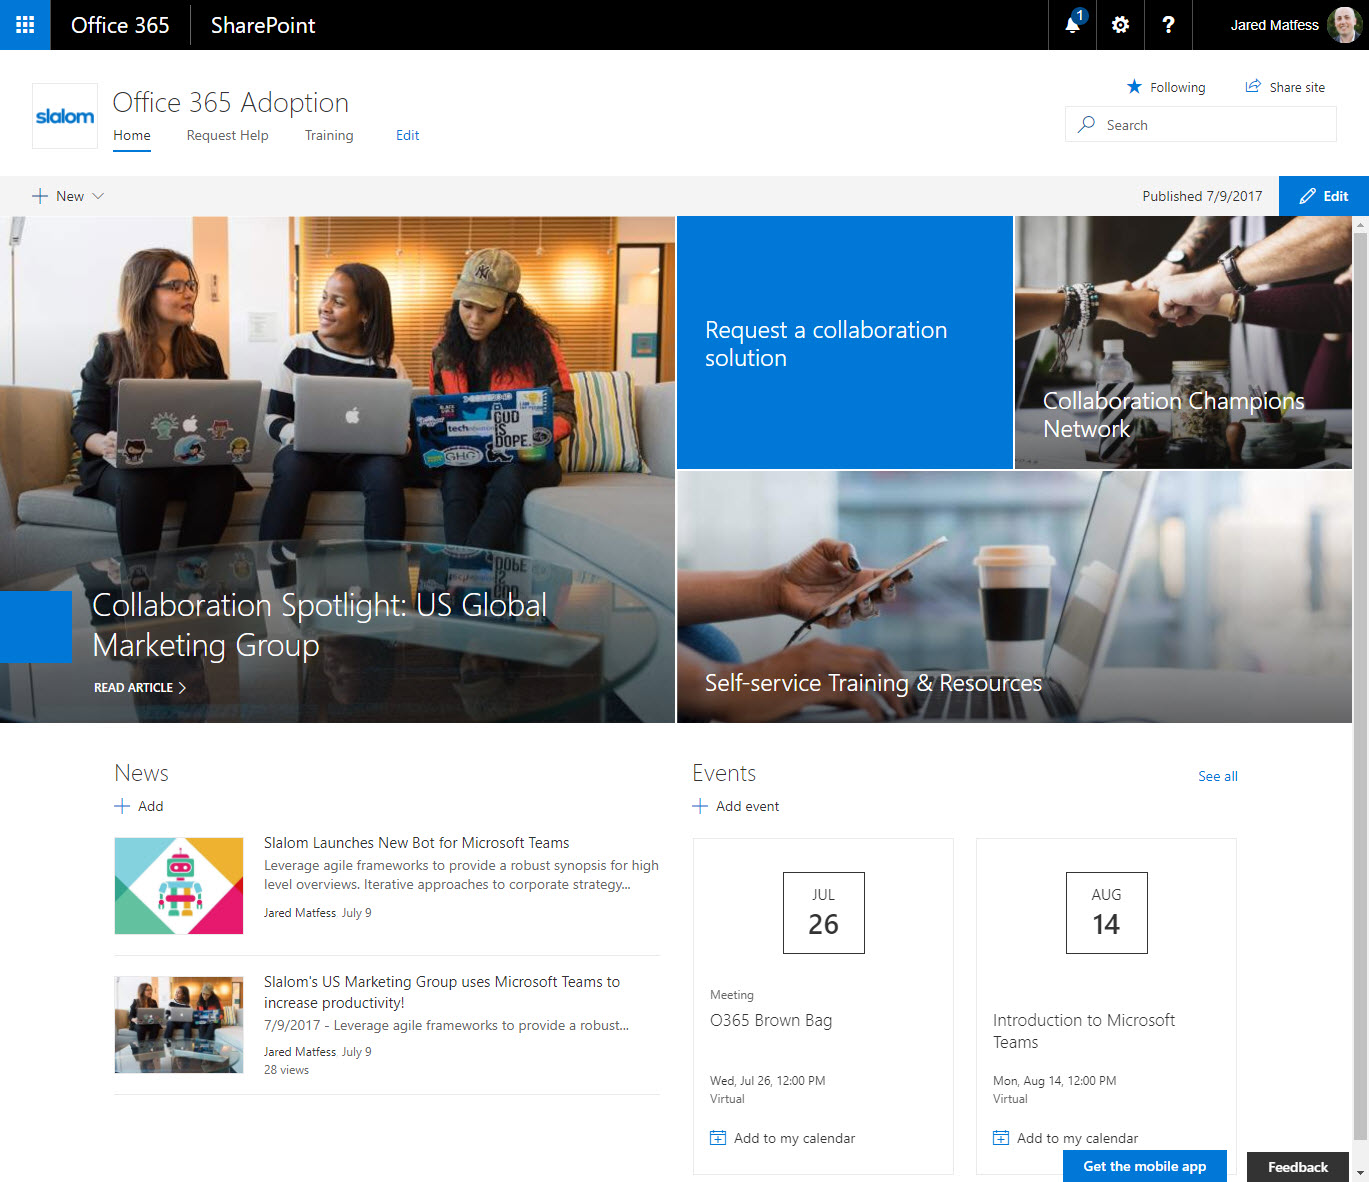Open the site via the slalom logo

click(64, 115)
